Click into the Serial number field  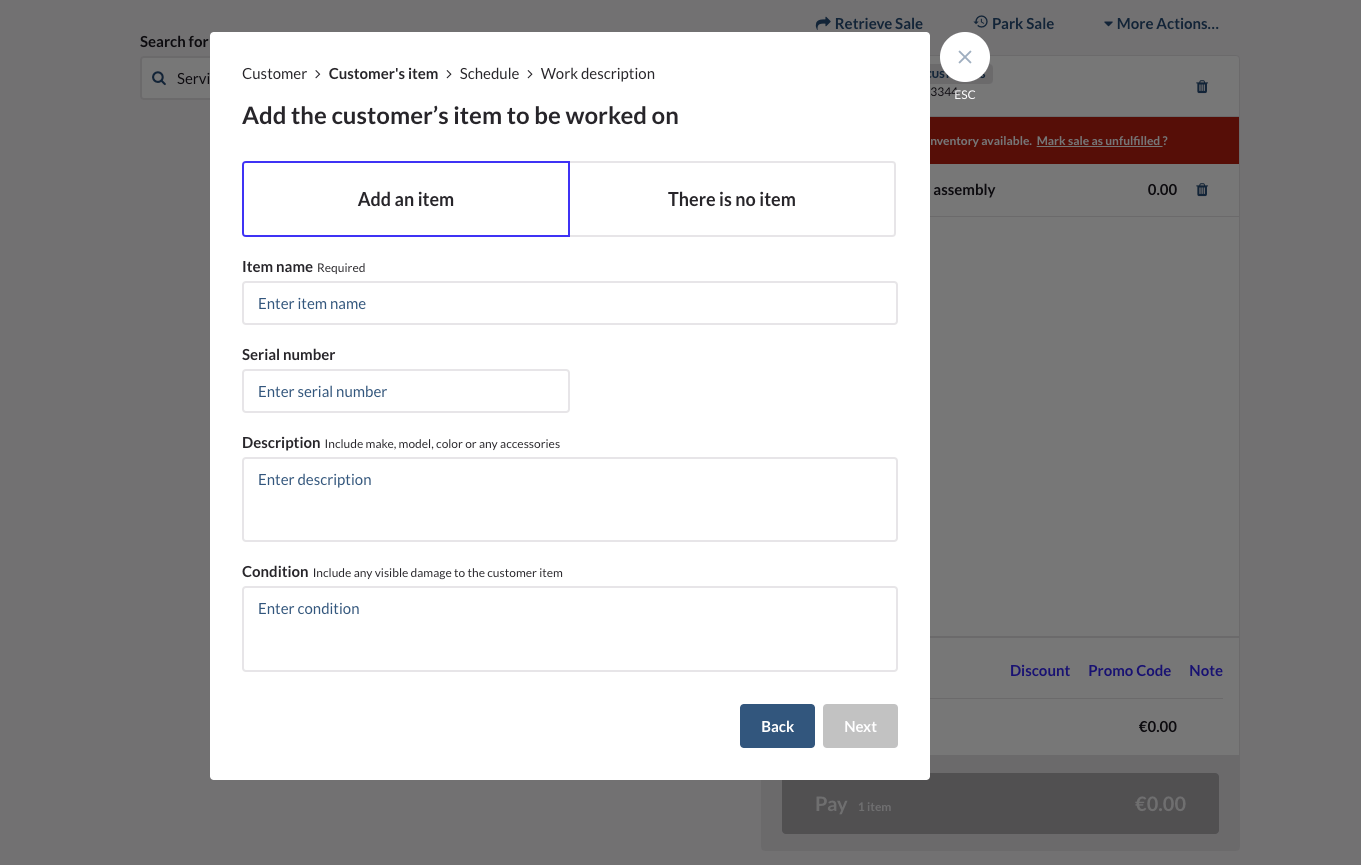[x=405, y=391]
